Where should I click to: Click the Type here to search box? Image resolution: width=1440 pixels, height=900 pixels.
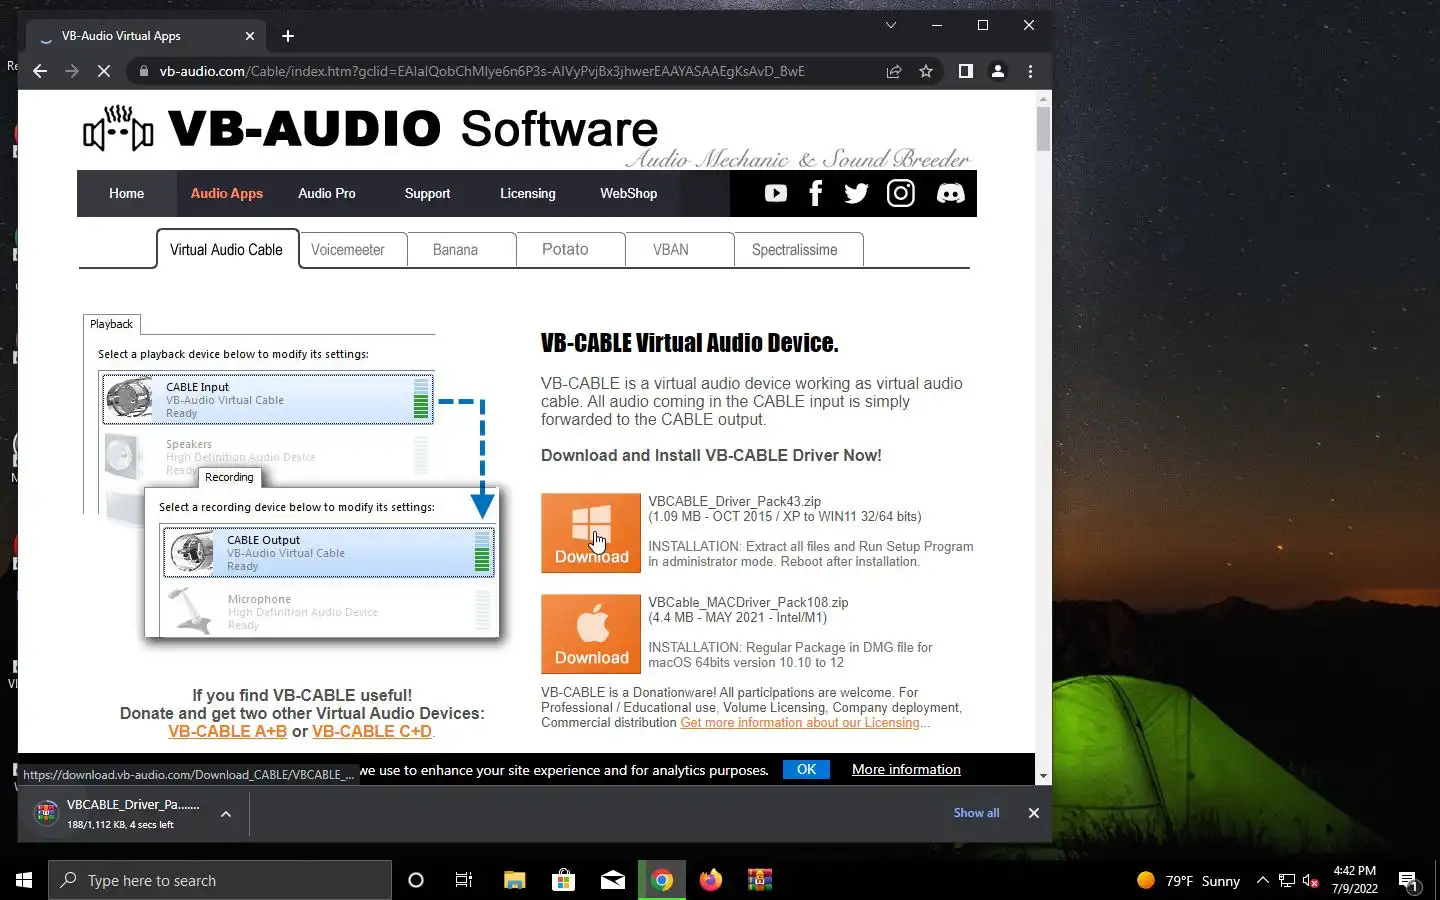(x=220, y=880)
